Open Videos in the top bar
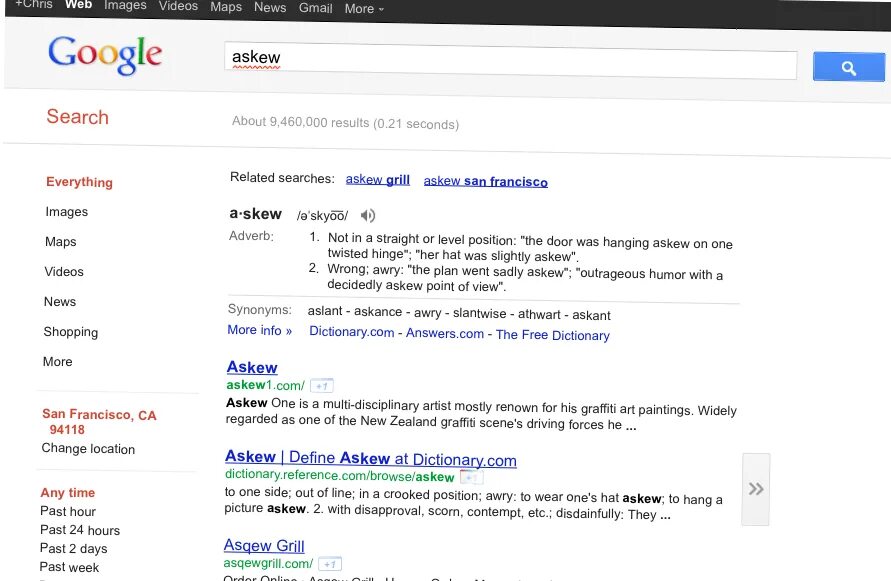This screenshot has height=581, width=891. click(178, 6)
